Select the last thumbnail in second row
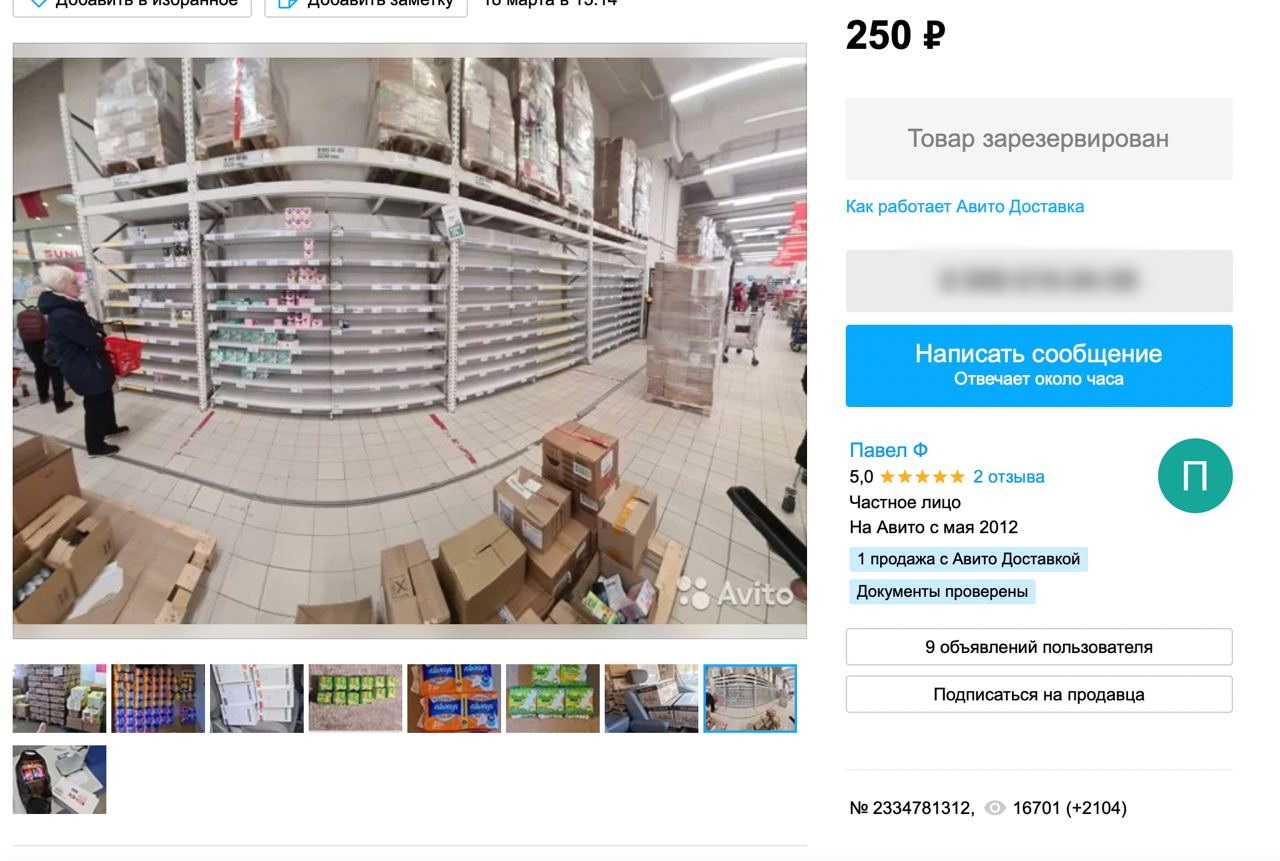The image size is (1280, 861). [x=59, y=780]
